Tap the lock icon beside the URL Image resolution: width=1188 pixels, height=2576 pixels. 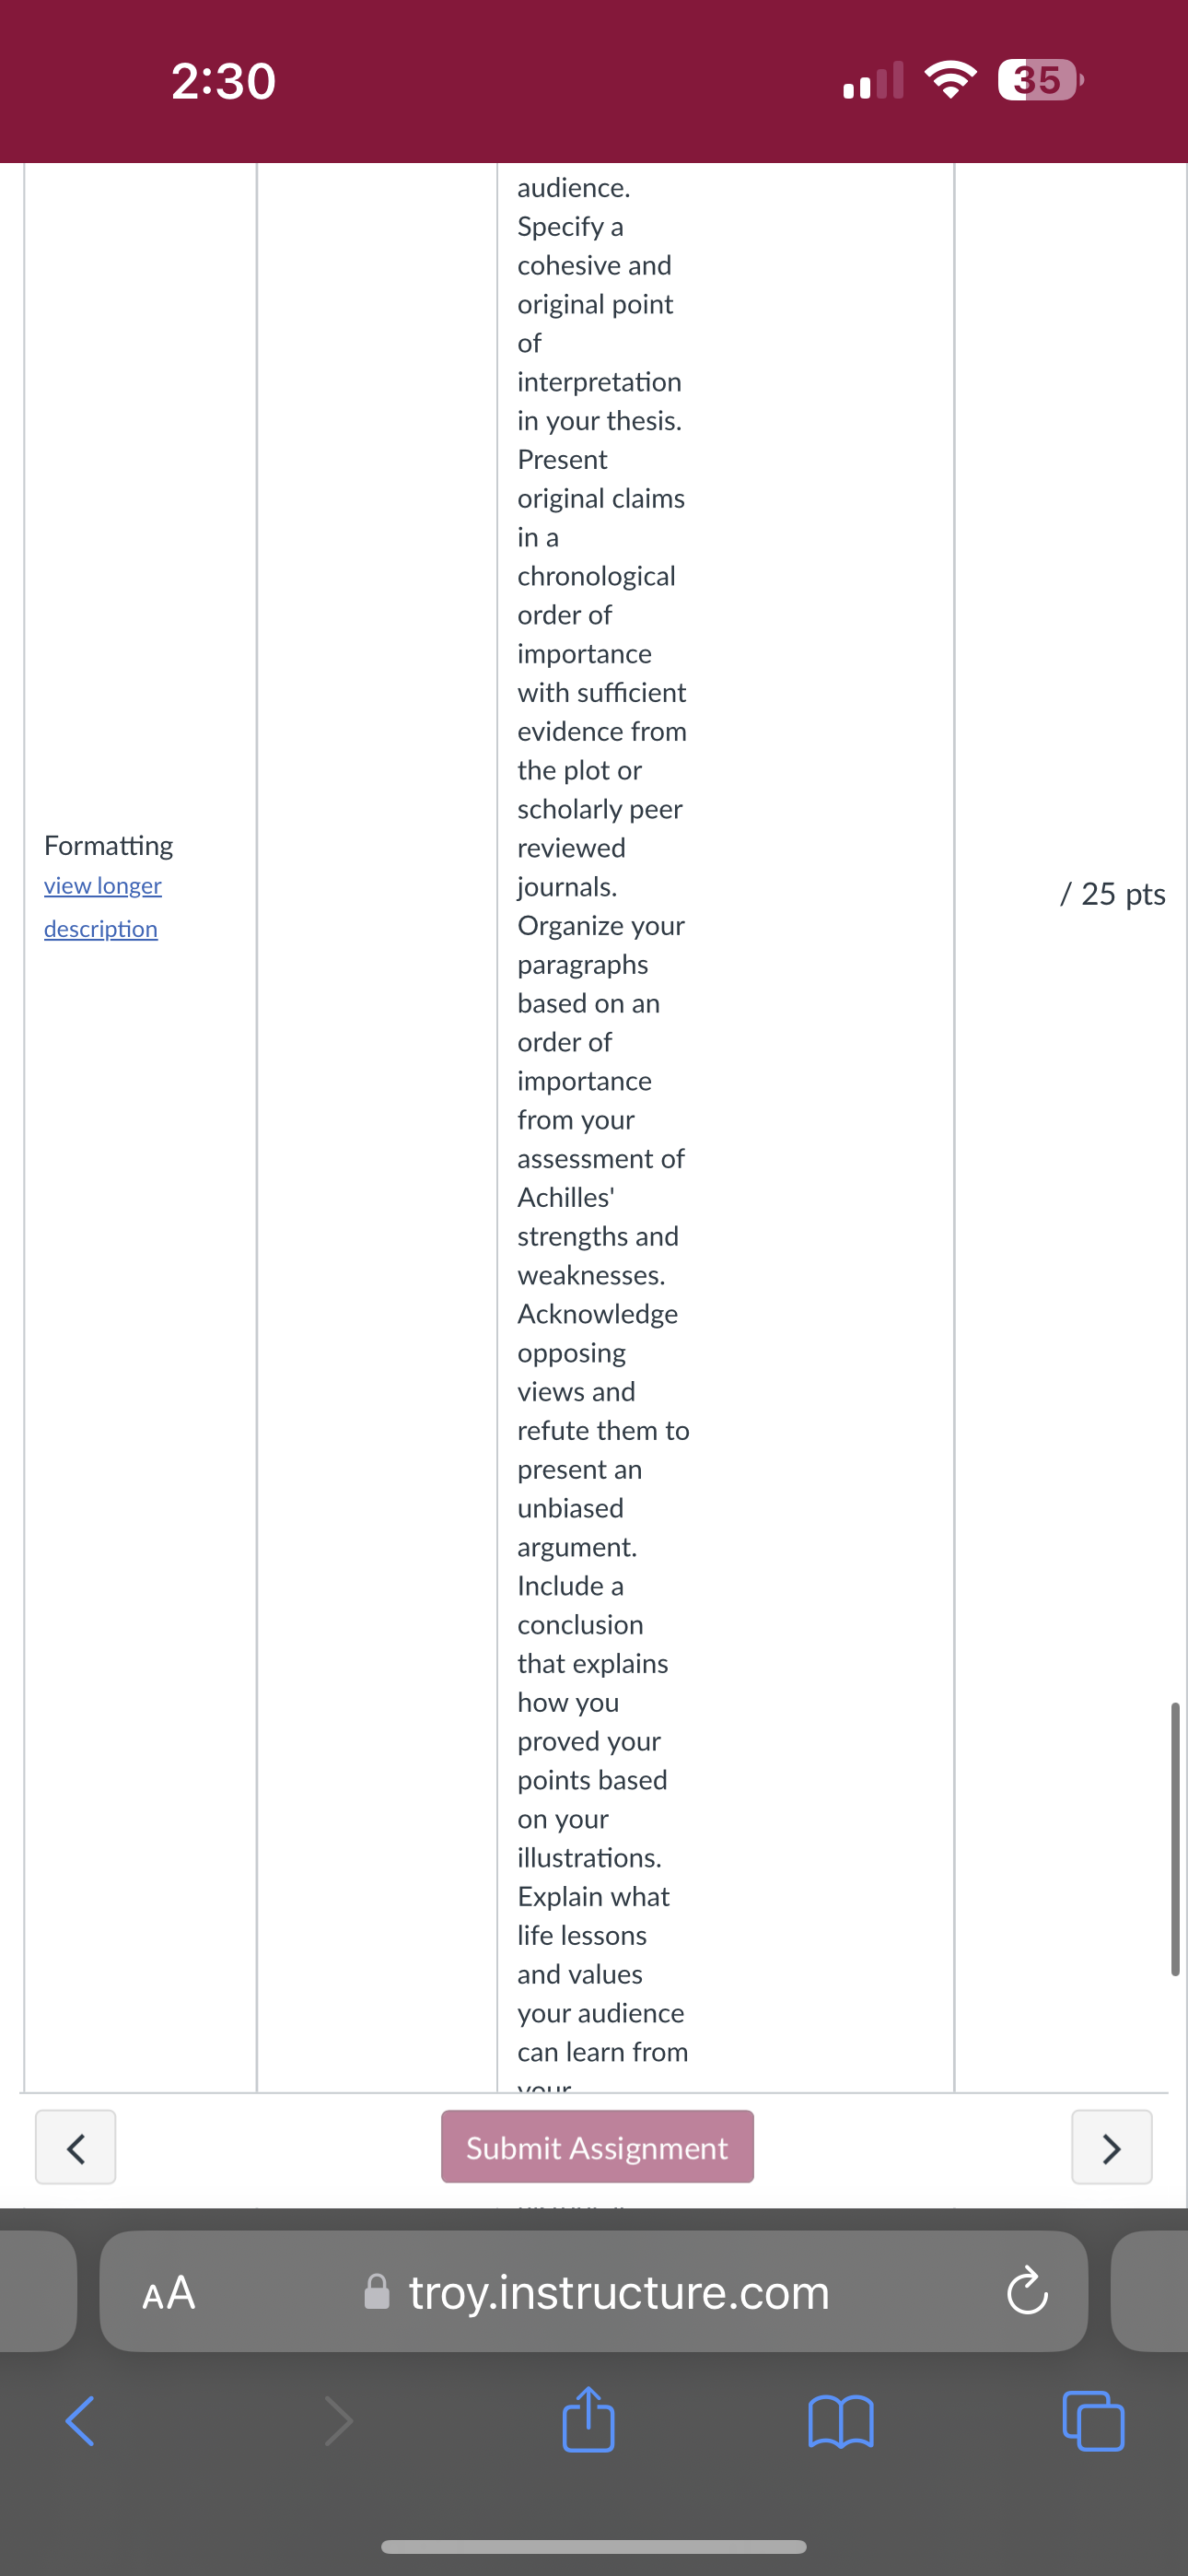tap(377, 2291)
